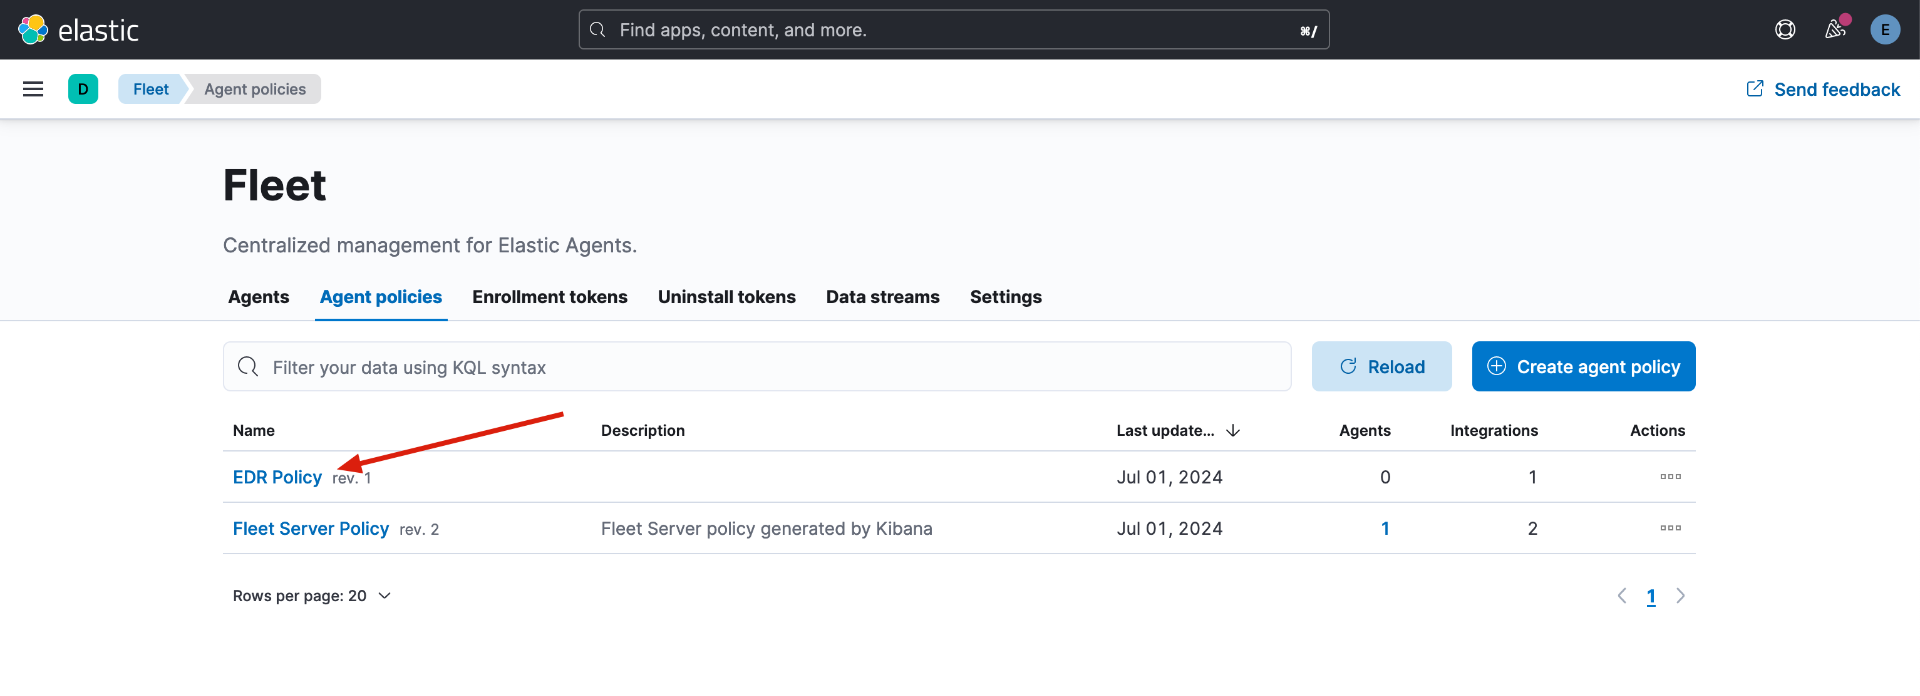
Task: Open the user account avatar E
Action: [x=1885, y=30]
